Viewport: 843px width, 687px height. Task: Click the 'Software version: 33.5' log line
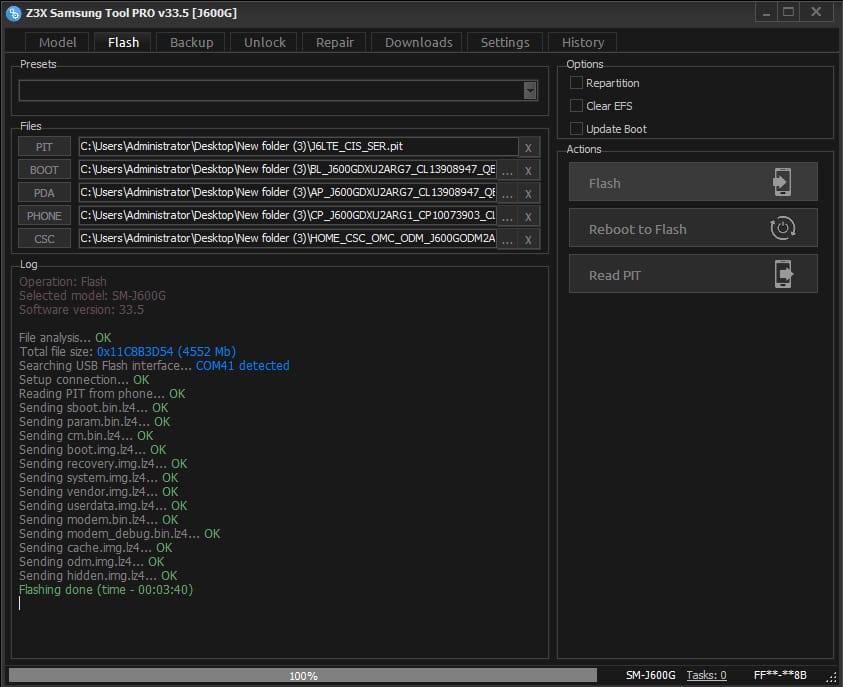coord(81,310)
